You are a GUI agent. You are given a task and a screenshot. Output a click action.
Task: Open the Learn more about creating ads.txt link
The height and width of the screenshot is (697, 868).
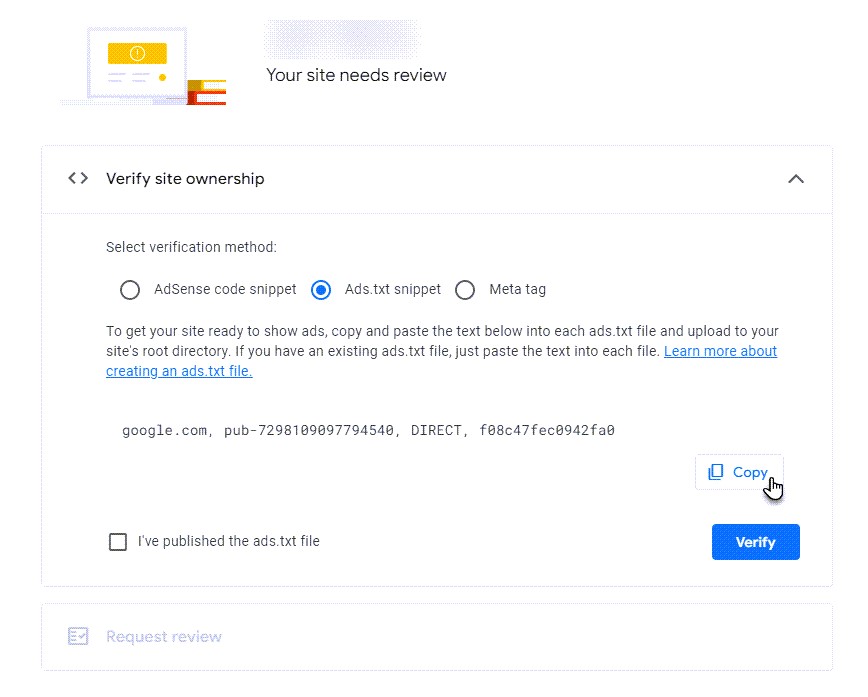720,351
